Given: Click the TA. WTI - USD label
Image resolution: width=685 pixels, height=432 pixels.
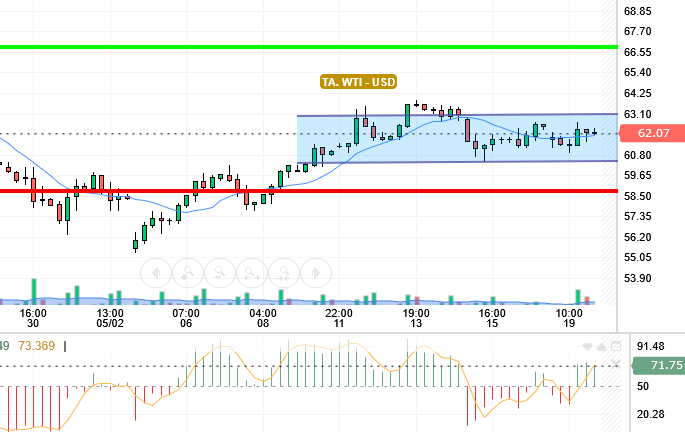Looking at the screenshot, I should 358,82.
